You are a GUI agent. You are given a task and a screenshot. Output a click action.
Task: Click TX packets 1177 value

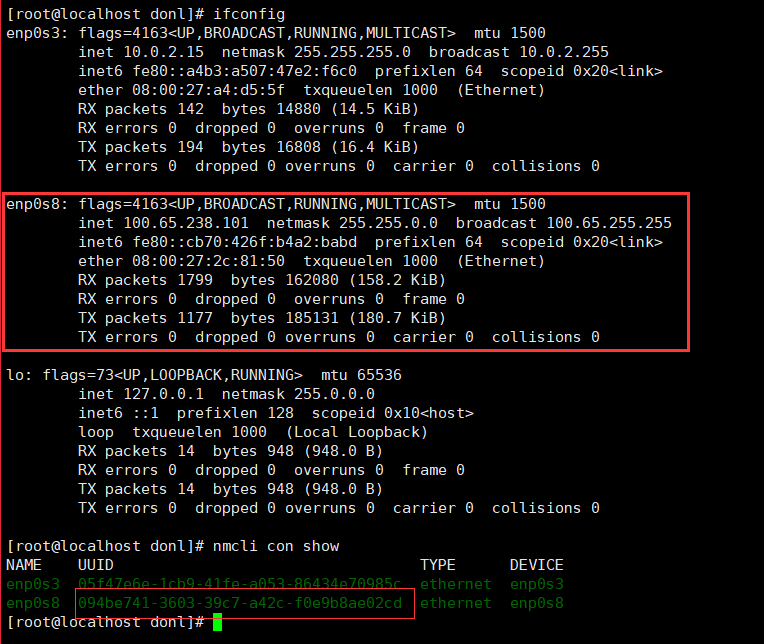(x=195, y=318)
